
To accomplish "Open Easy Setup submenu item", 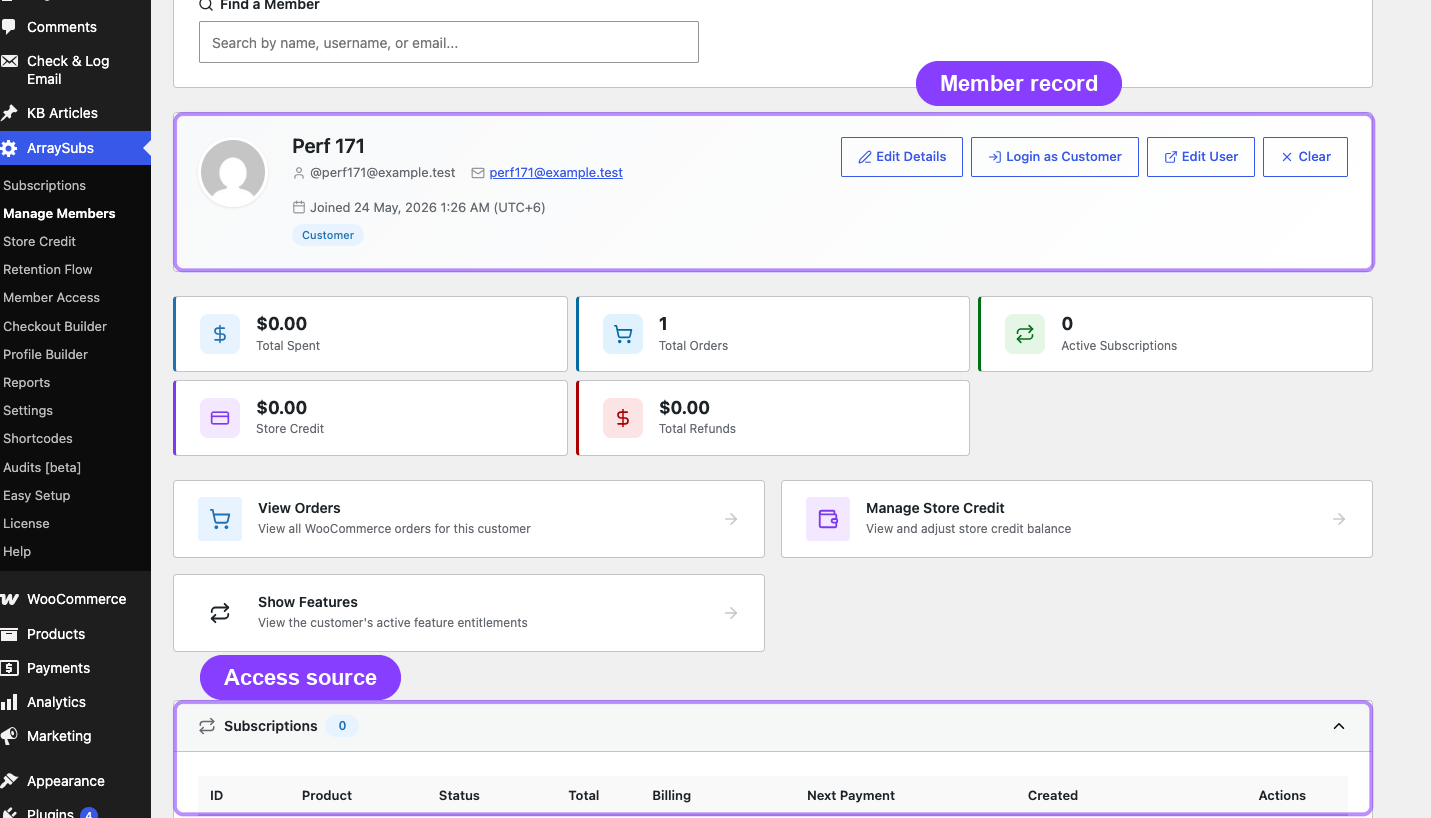I will click(36, 495).
